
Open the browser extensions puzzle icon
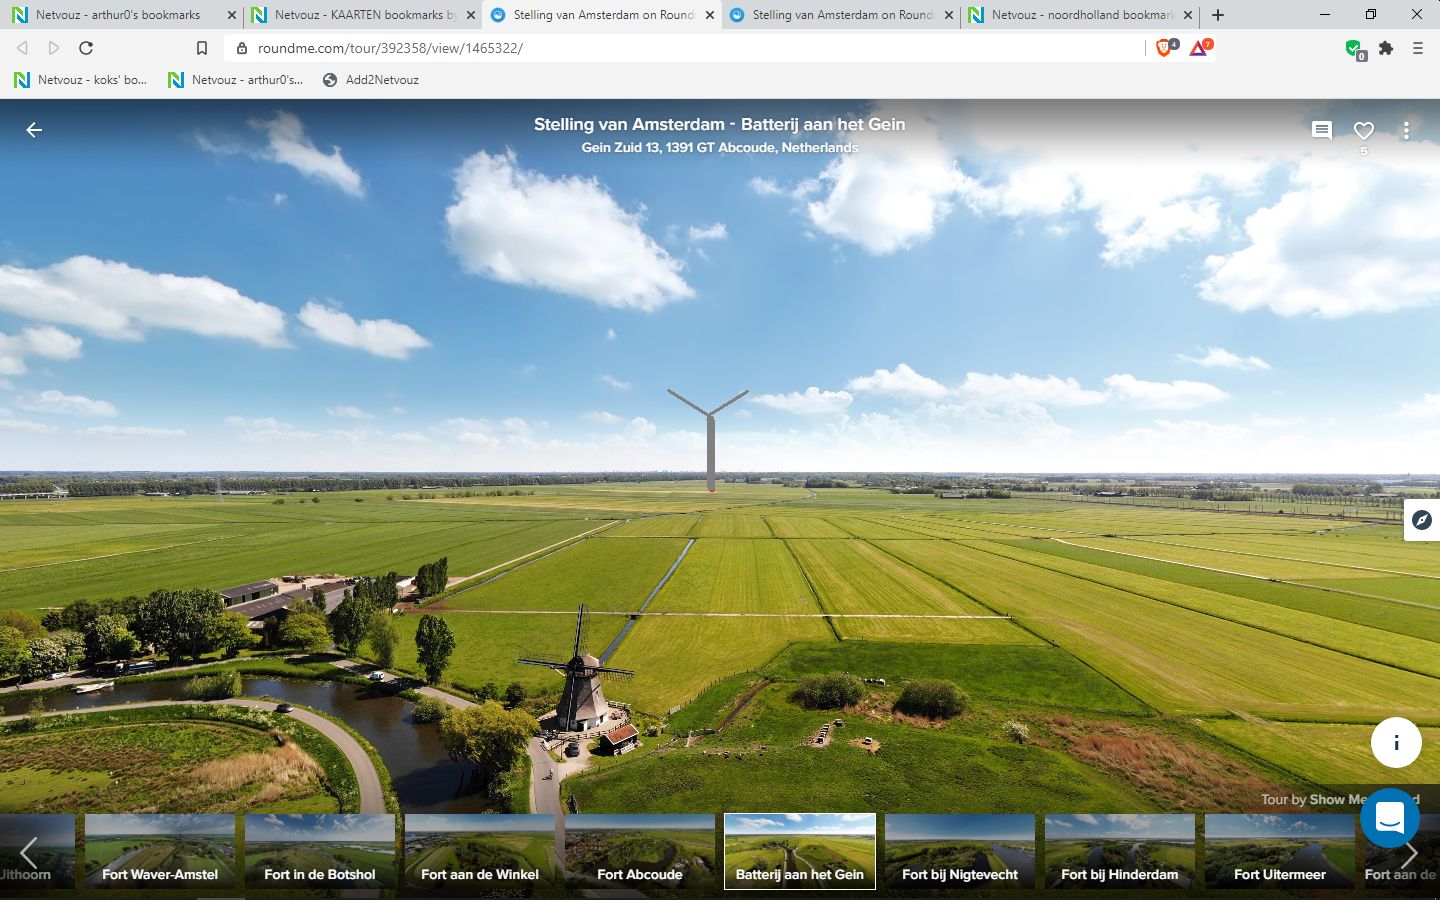point(1386,48)
